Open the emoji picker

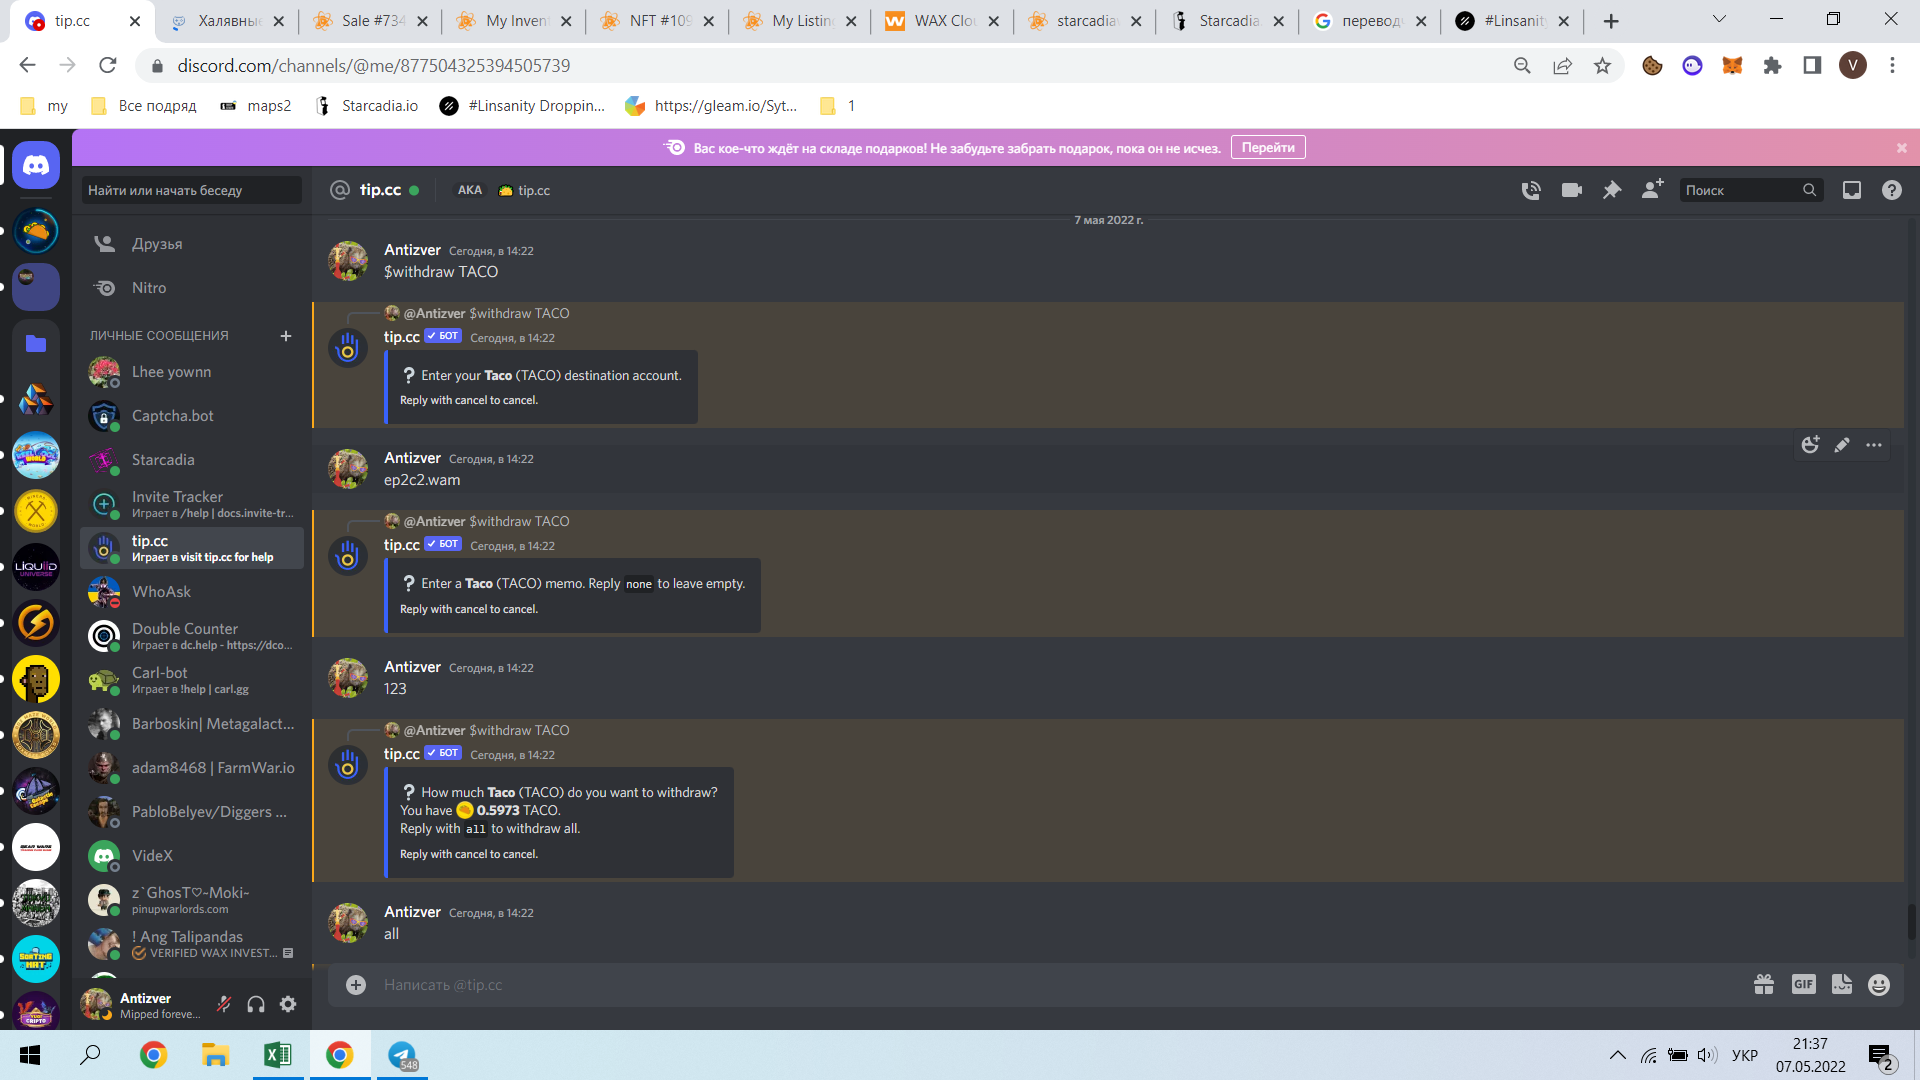pos(1879,985)
